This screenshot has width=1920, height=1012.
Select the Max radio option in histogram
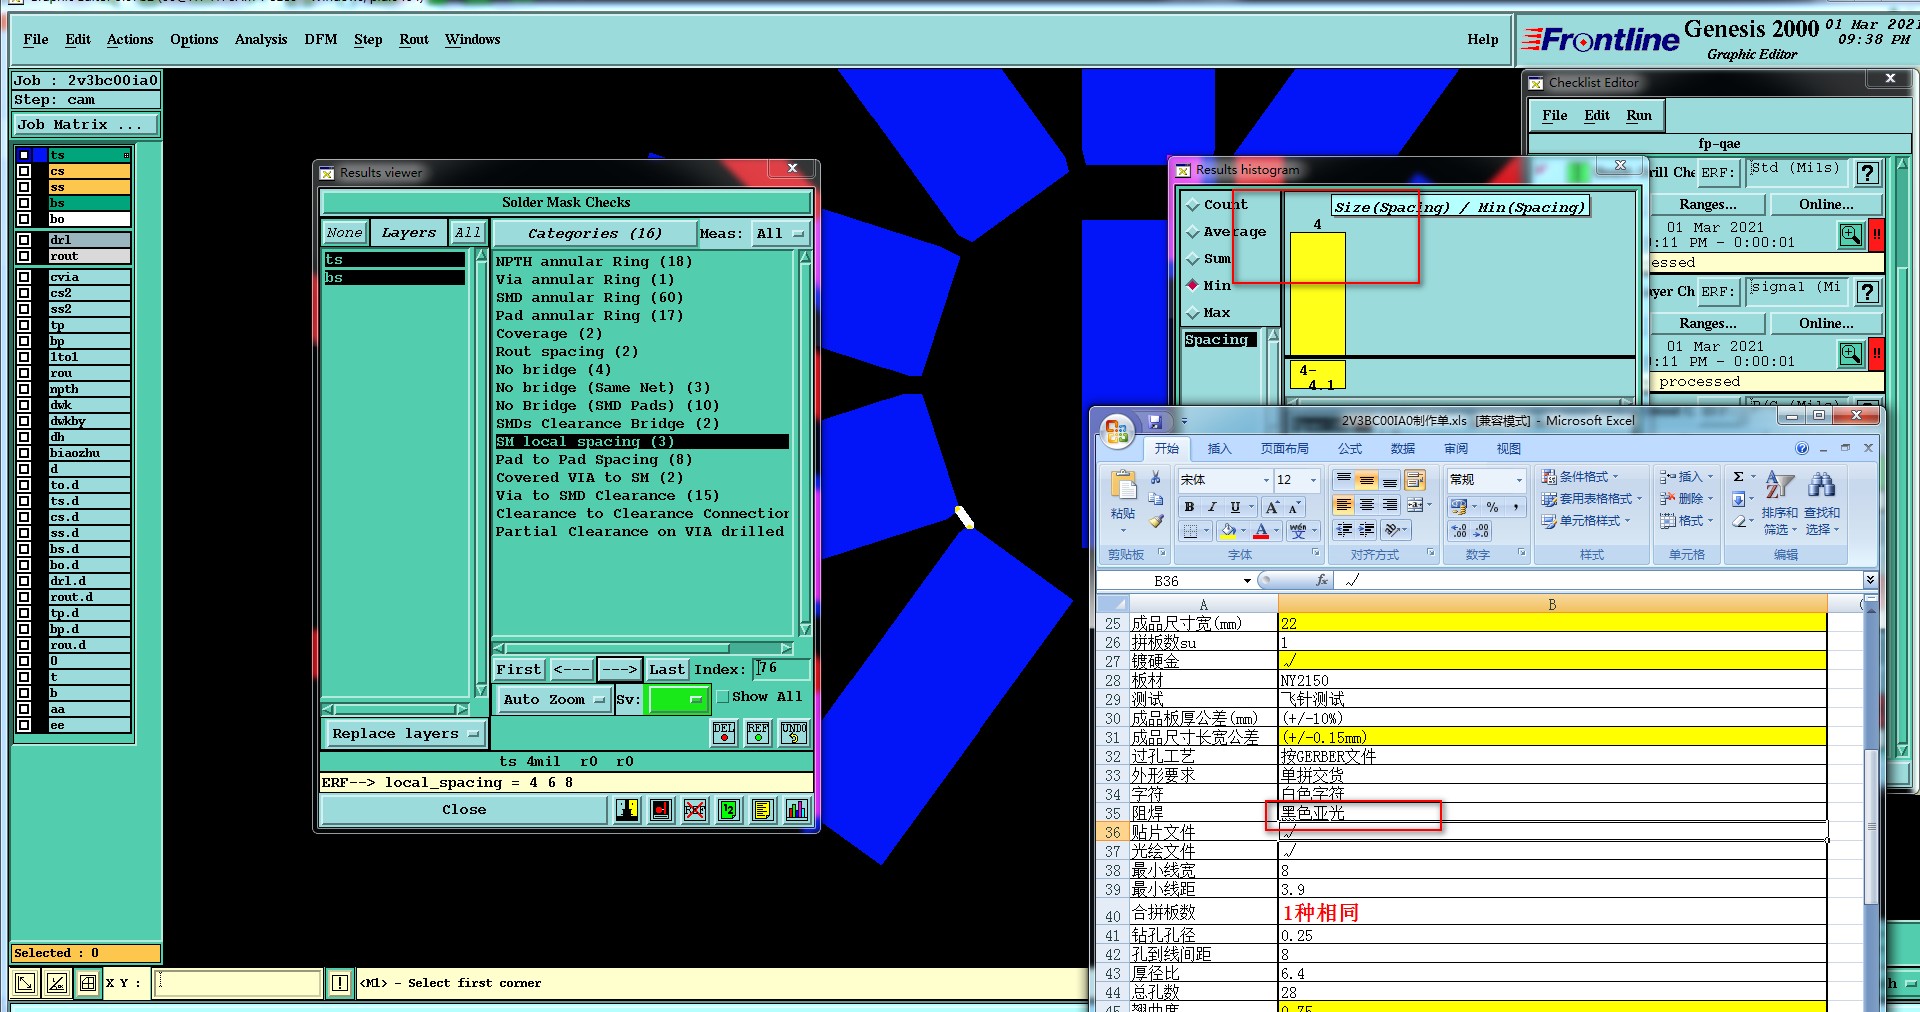(1192, 313)
